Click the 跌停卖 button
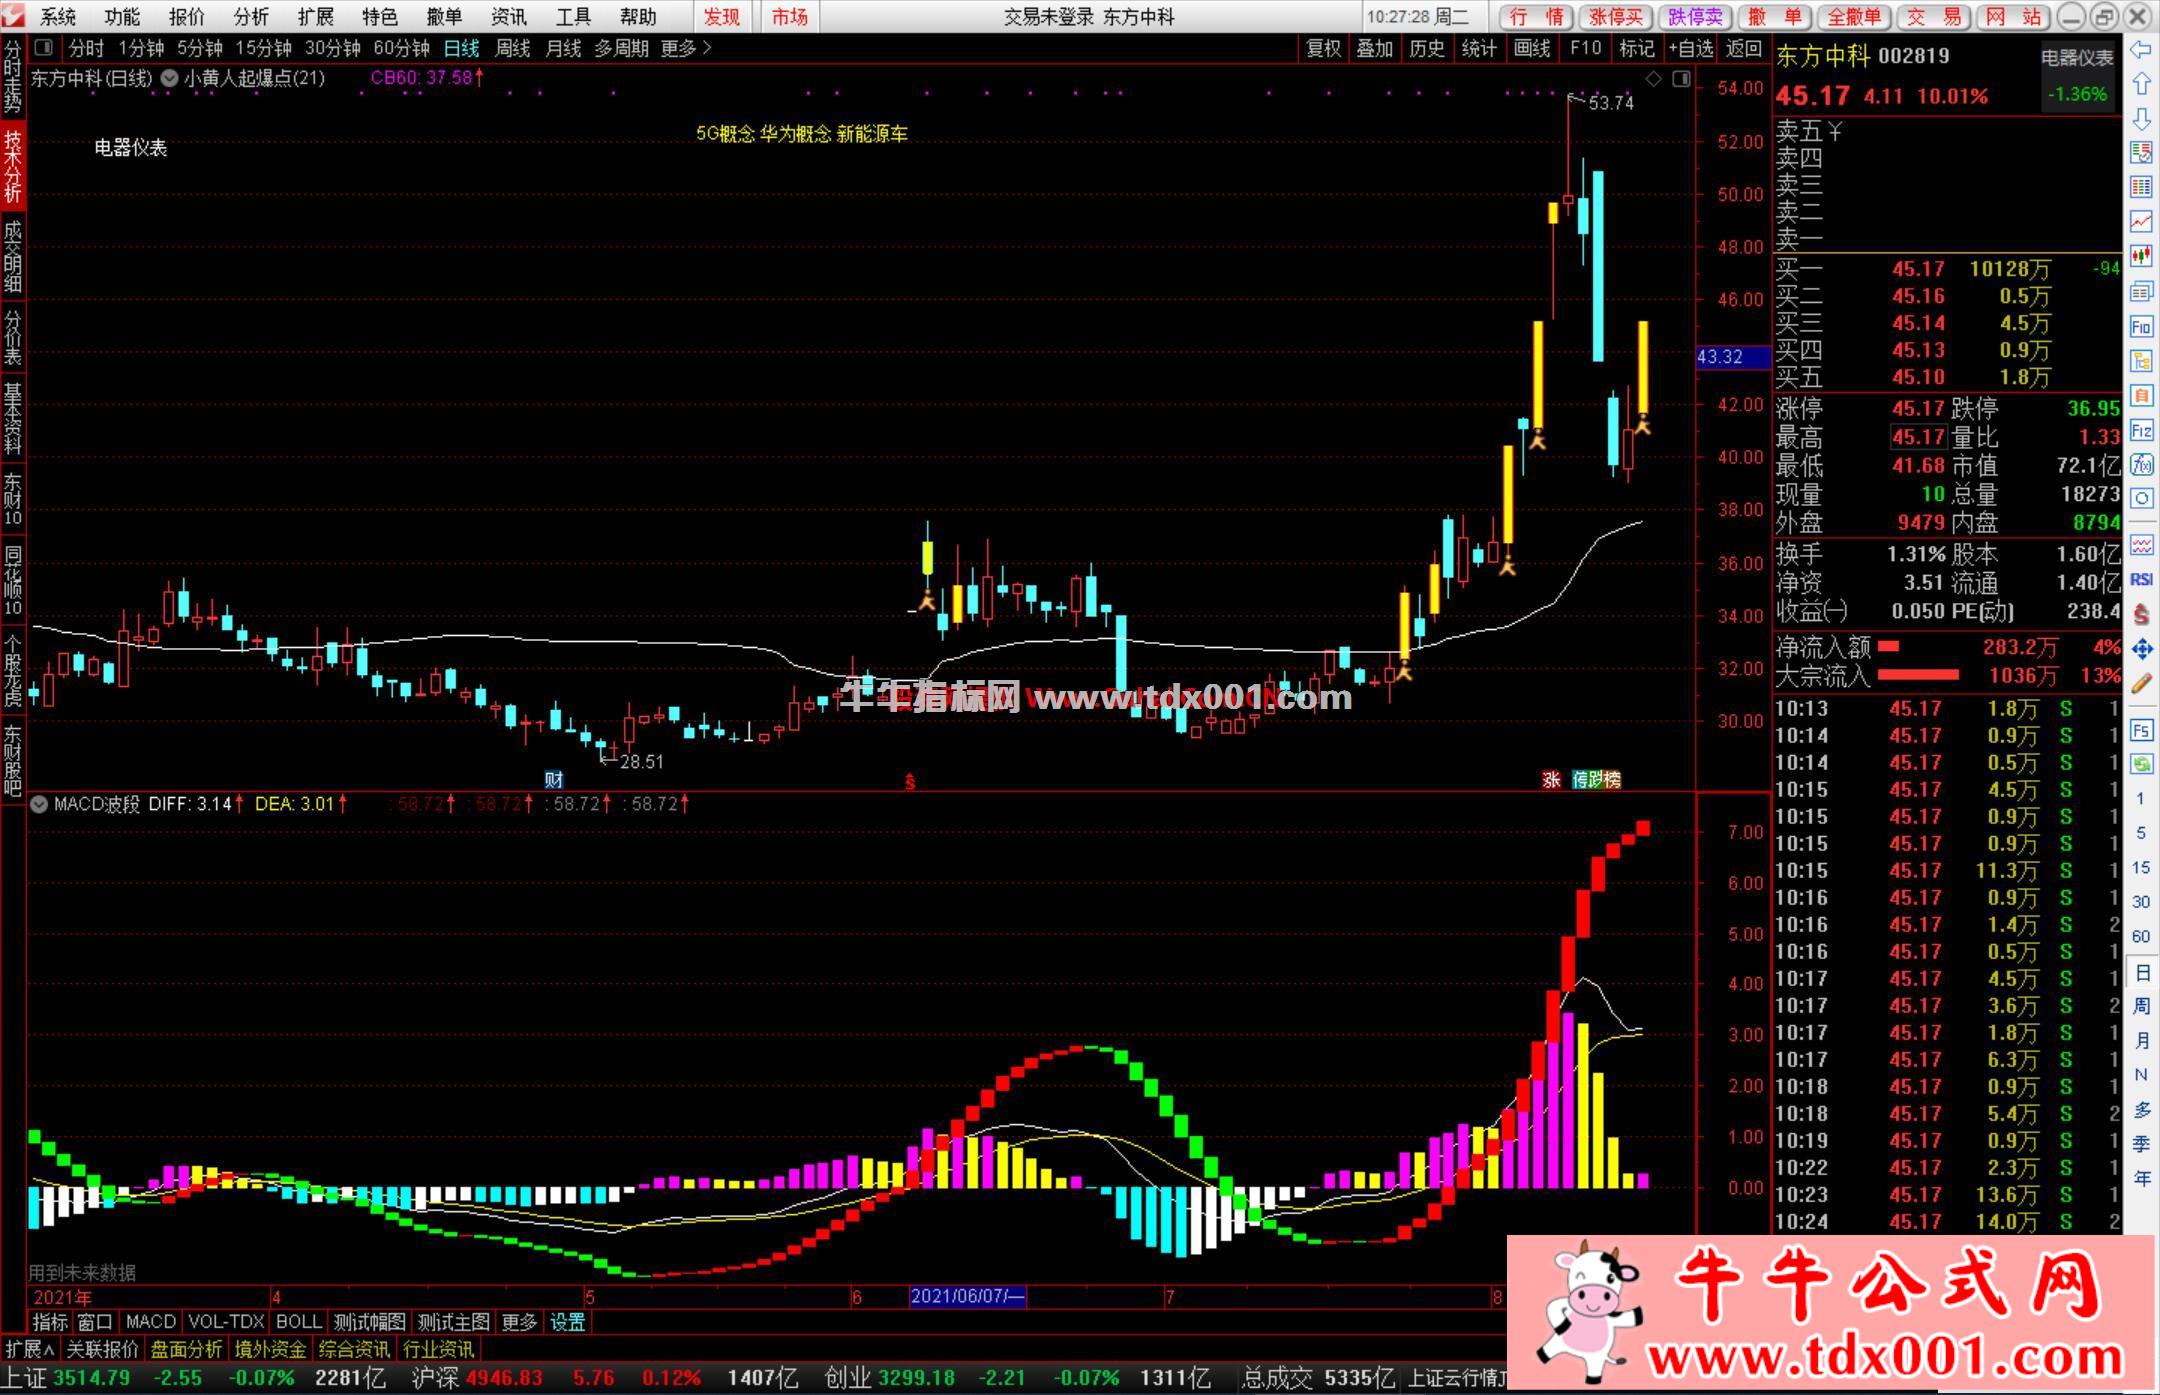The image size is (2160, 1395). point(1695,16)
